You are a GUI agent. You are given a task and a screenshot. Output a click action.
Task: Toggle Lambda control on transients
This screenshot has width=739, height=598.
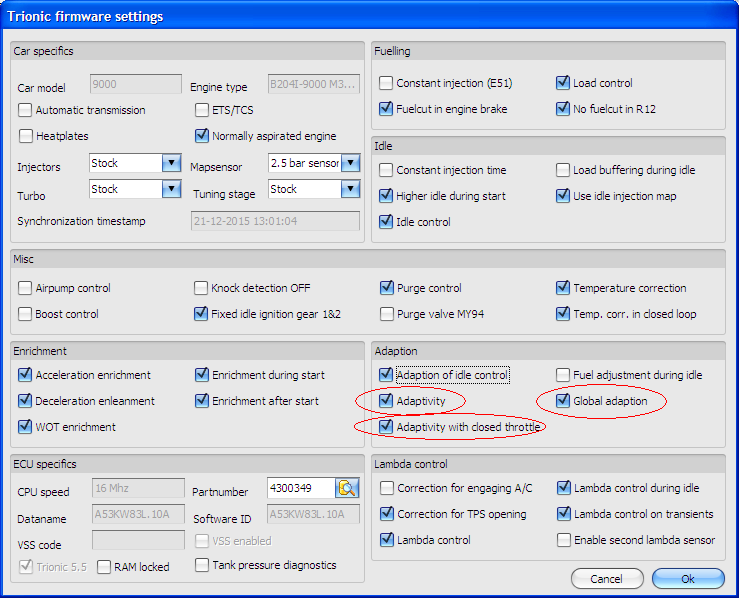click(x=564, y=514)
